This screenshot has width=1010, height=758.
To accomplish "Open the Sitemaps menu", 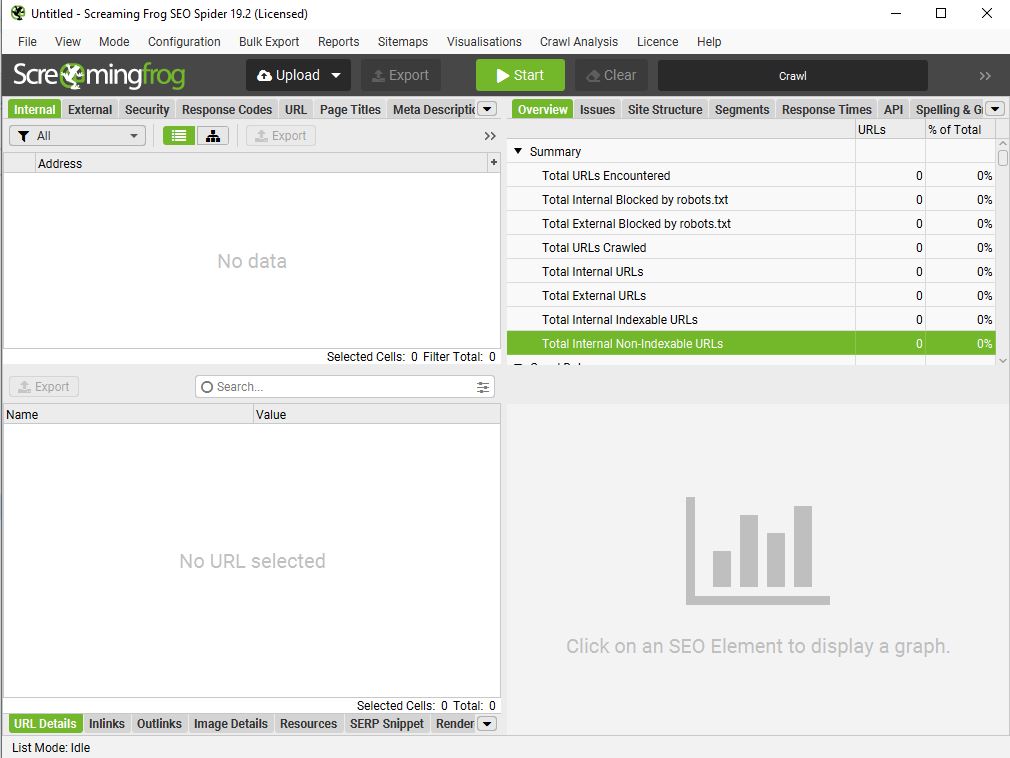I will coord(403,42).
